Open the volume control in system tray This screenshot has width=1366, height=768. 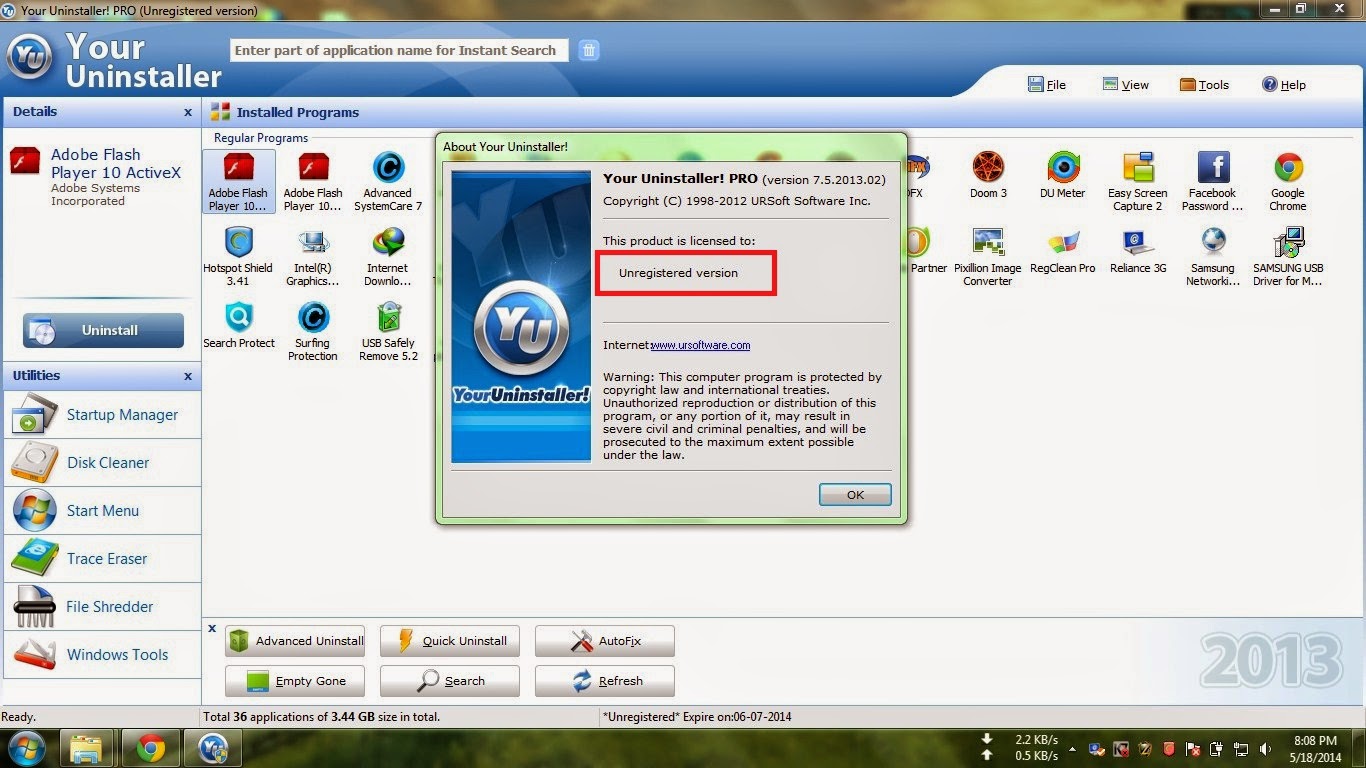coord(1266,749)
